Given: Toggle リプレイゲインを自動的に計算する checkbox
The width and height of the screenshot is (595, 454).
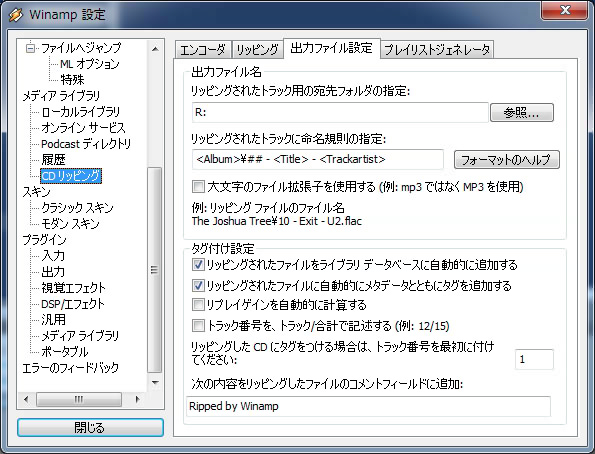Looking at the screenshot, I should [x=198, y=304].
